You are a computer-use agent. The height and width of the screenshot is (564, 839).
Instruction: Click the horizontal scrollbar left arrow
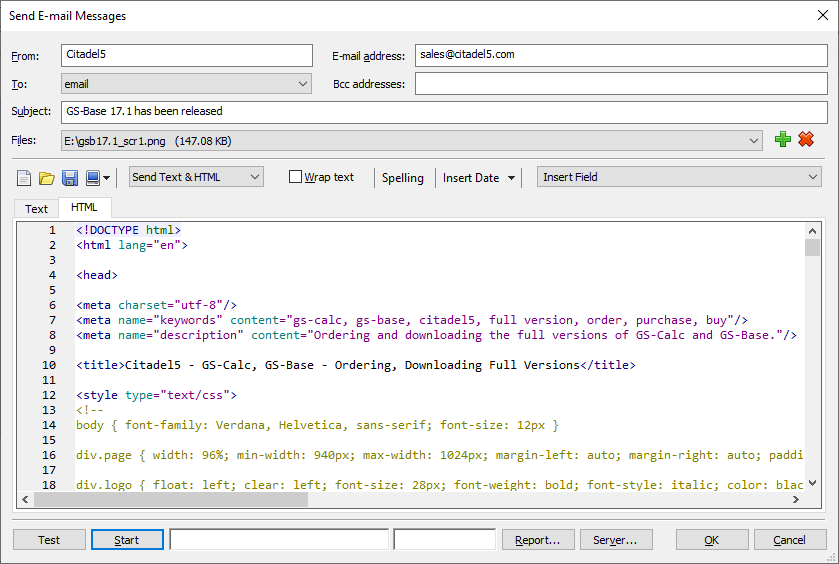click(x=25, y=499)
